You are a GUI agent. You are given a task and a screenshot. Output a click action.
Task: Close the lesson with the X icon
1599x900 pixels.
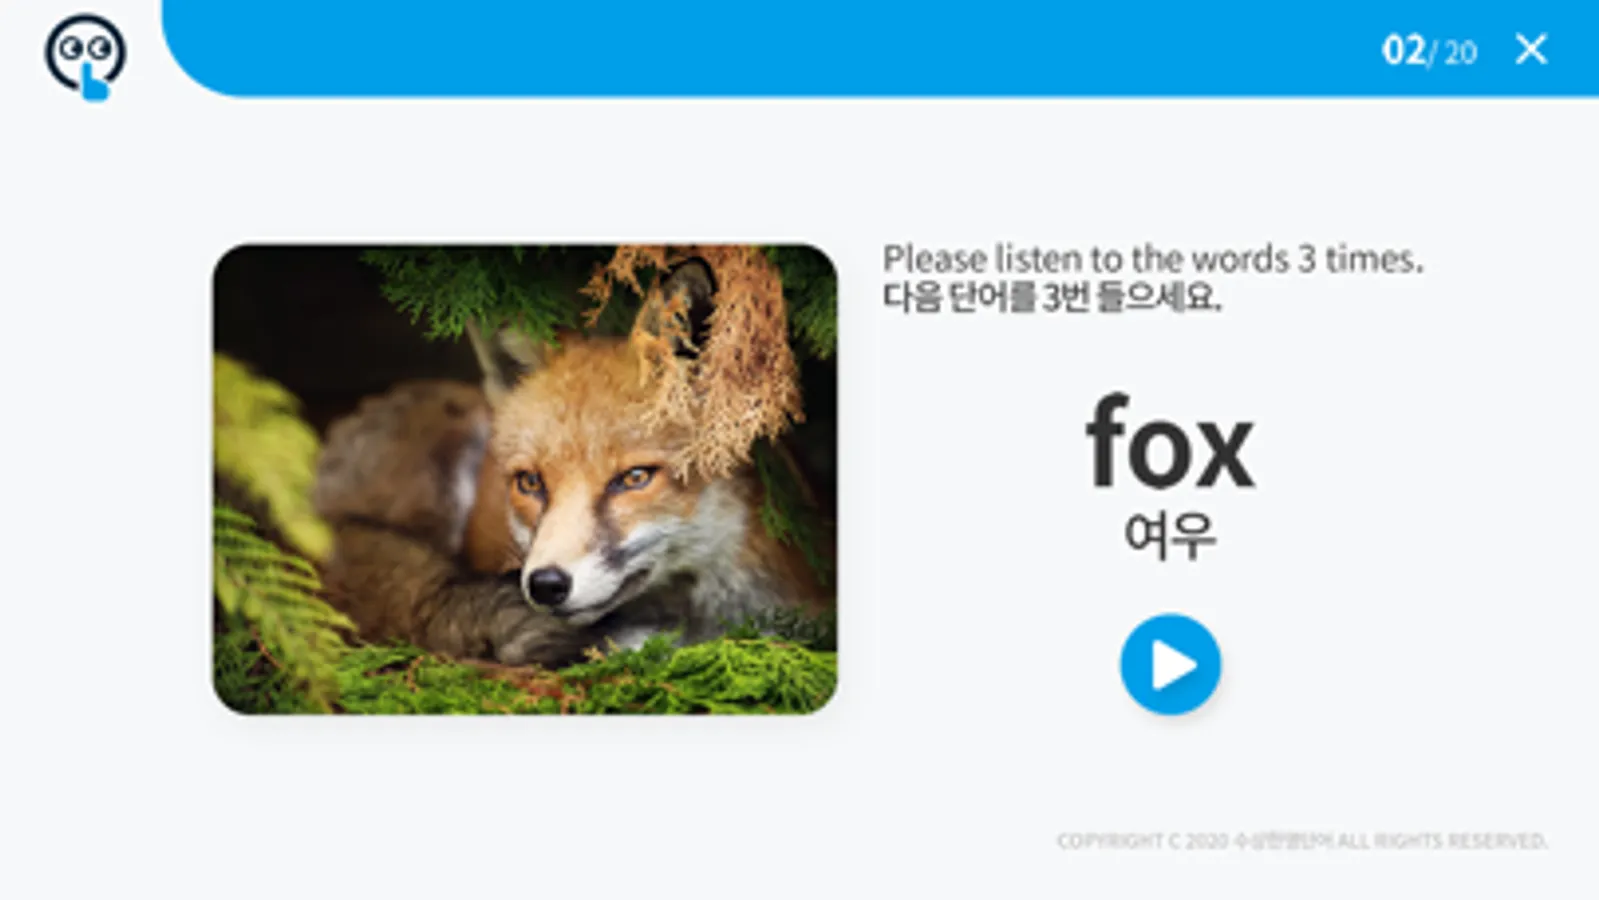point(1531,48)
